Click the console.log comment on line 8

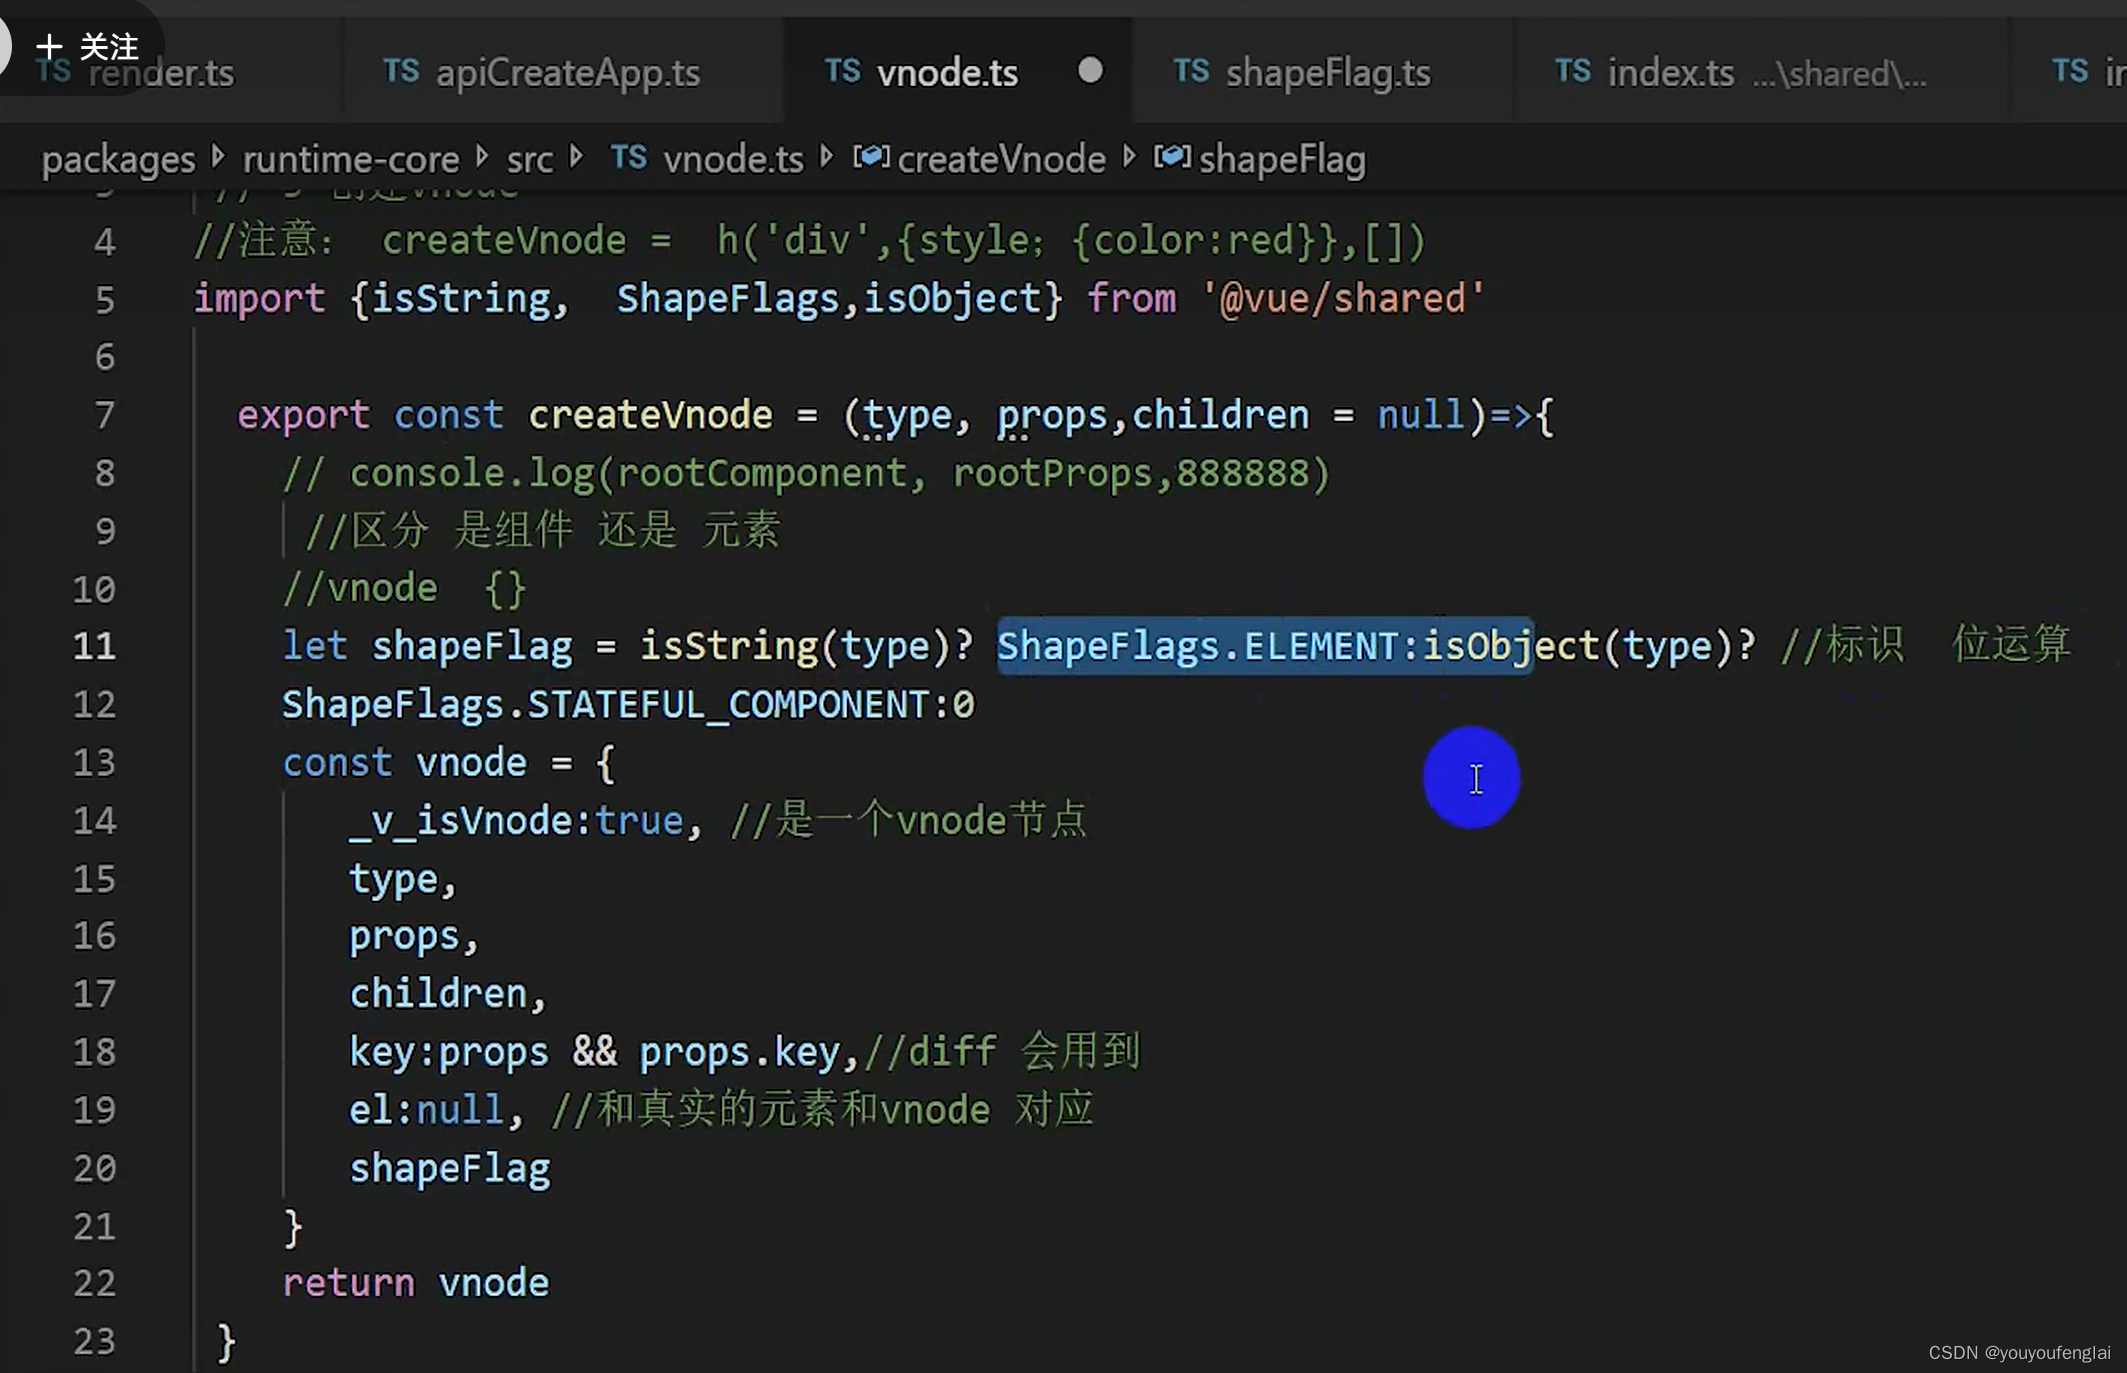[x=806, y=473]
